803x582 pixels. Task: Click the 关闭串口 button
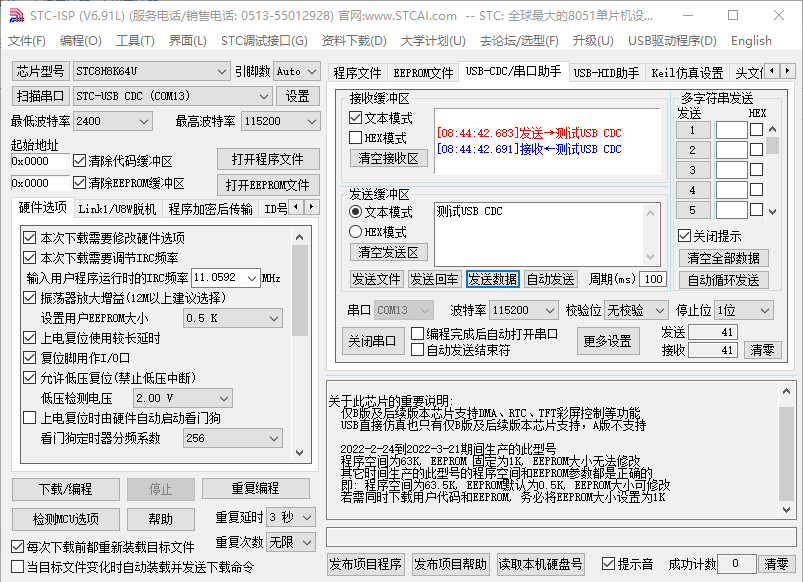(x=372, y=341)
